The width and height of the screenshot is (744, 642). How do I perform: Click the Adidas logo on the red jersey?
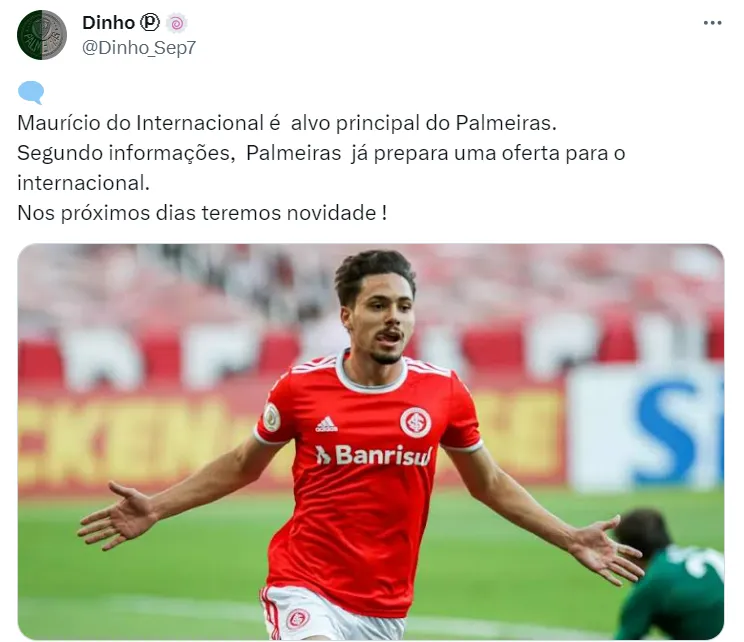[x=326, y=424]
